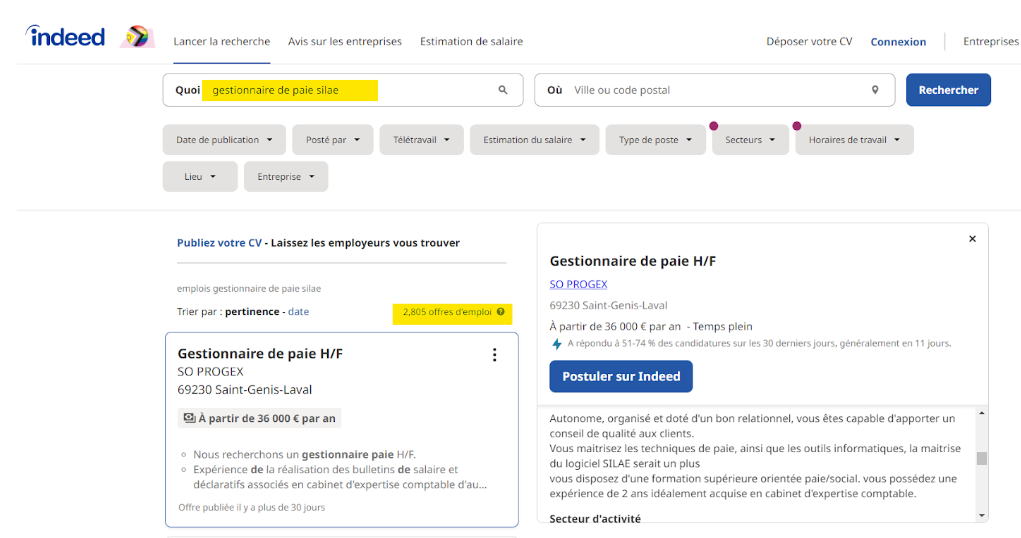Expand the Type de poste filter
1021x538 pixels.
656,139
